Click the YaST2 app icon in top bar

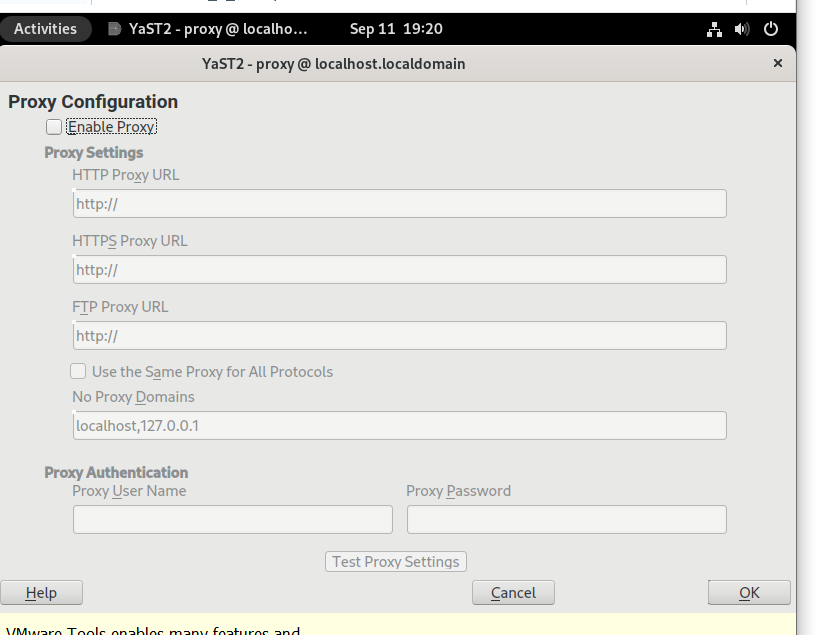pos(114,29)
